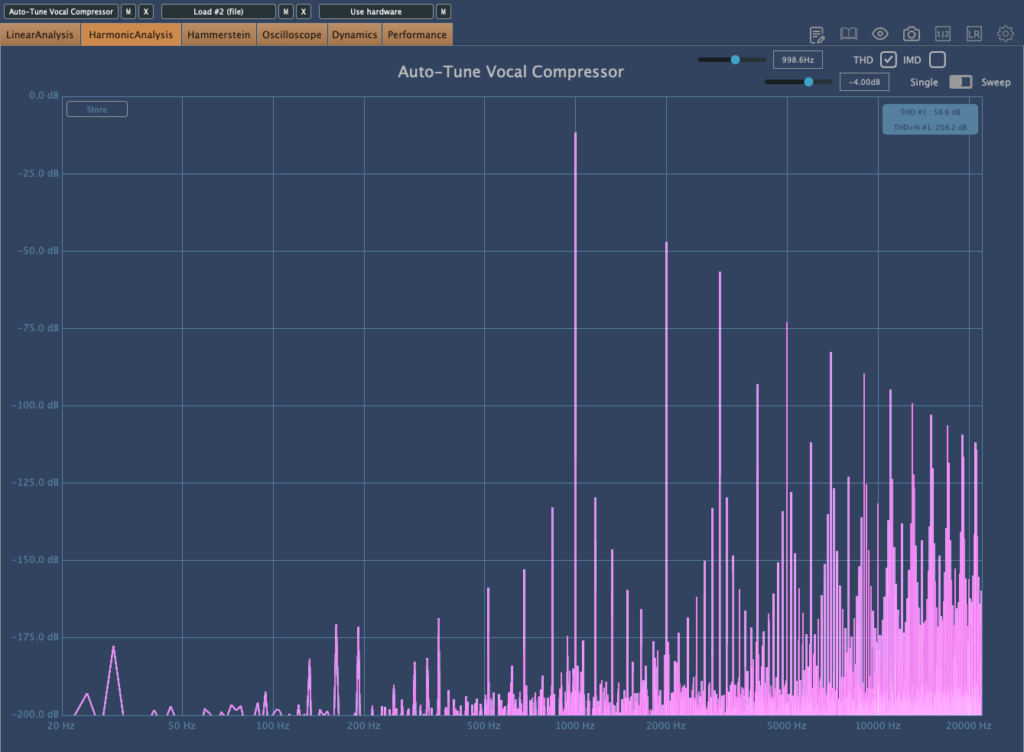Image resolution: width=1024 pixels, height=752 pixels.
Task: Click the THD readout box on the graph
Action: point(930,119)
